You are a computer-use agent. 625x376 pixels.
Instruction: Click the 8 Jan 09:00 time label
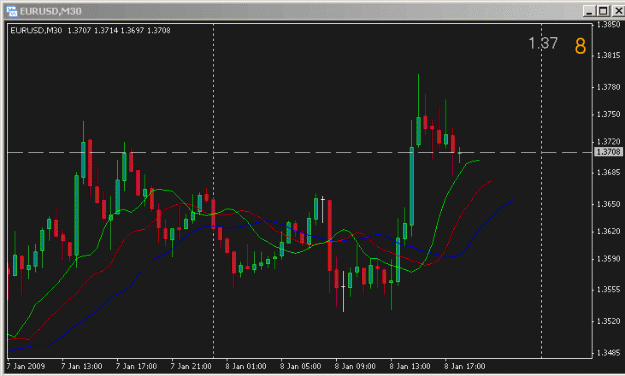click(x=355, y=366)
